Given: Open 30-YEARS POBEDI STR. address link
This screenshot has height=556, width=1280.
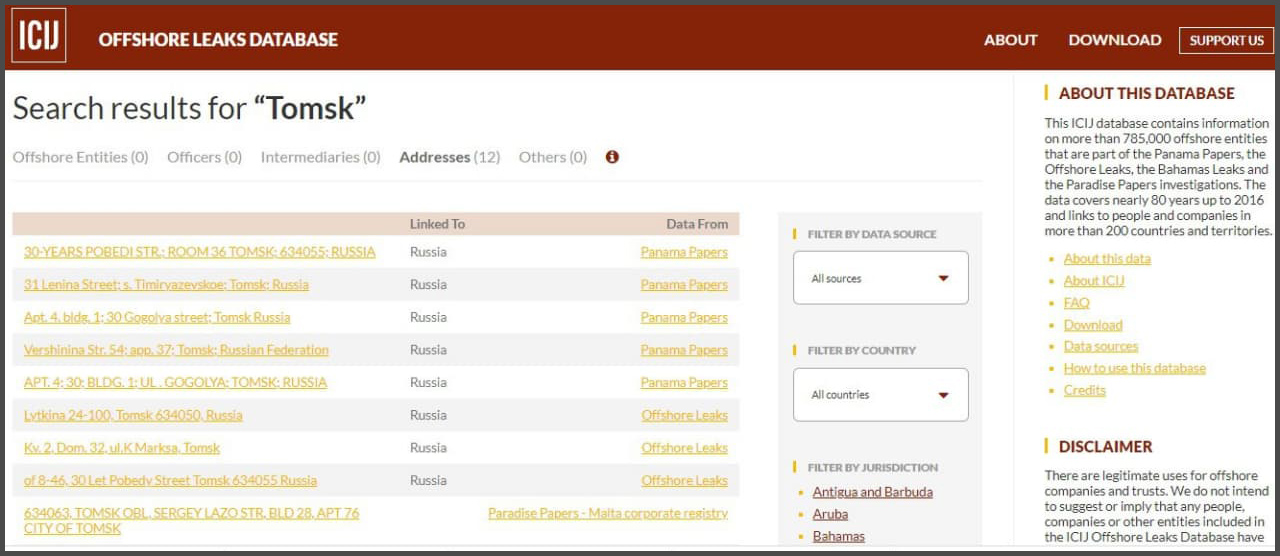Looking at the screenshot, I should pyautogui.click(x=199, y=252).
